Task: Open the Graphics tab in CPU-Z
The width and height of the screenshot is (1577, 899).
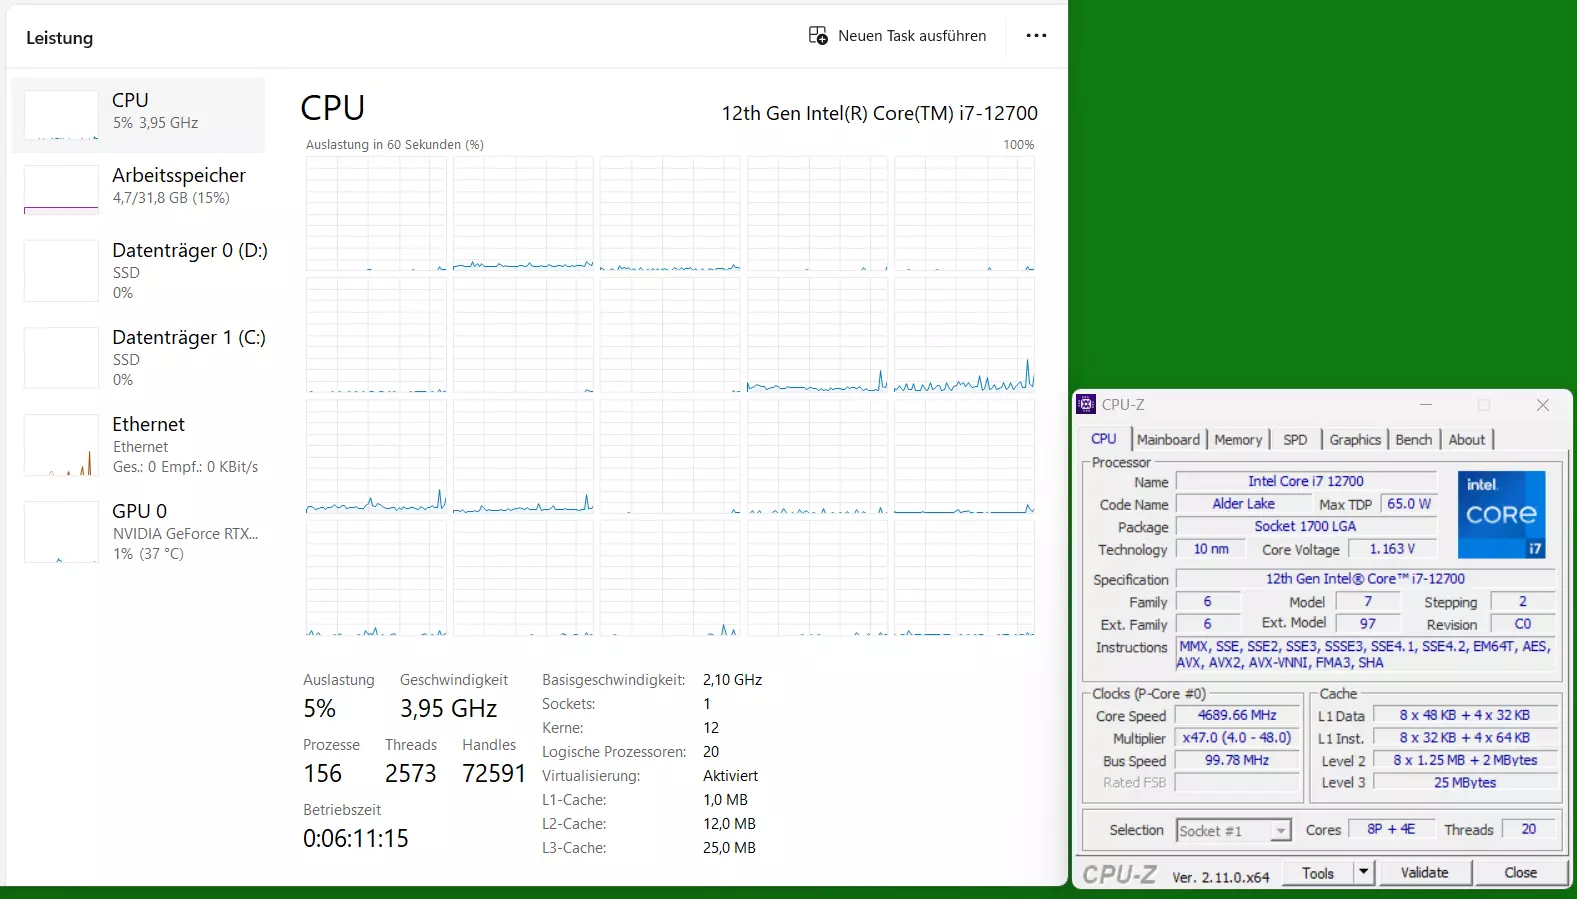Action: (x=1355, y=439)
